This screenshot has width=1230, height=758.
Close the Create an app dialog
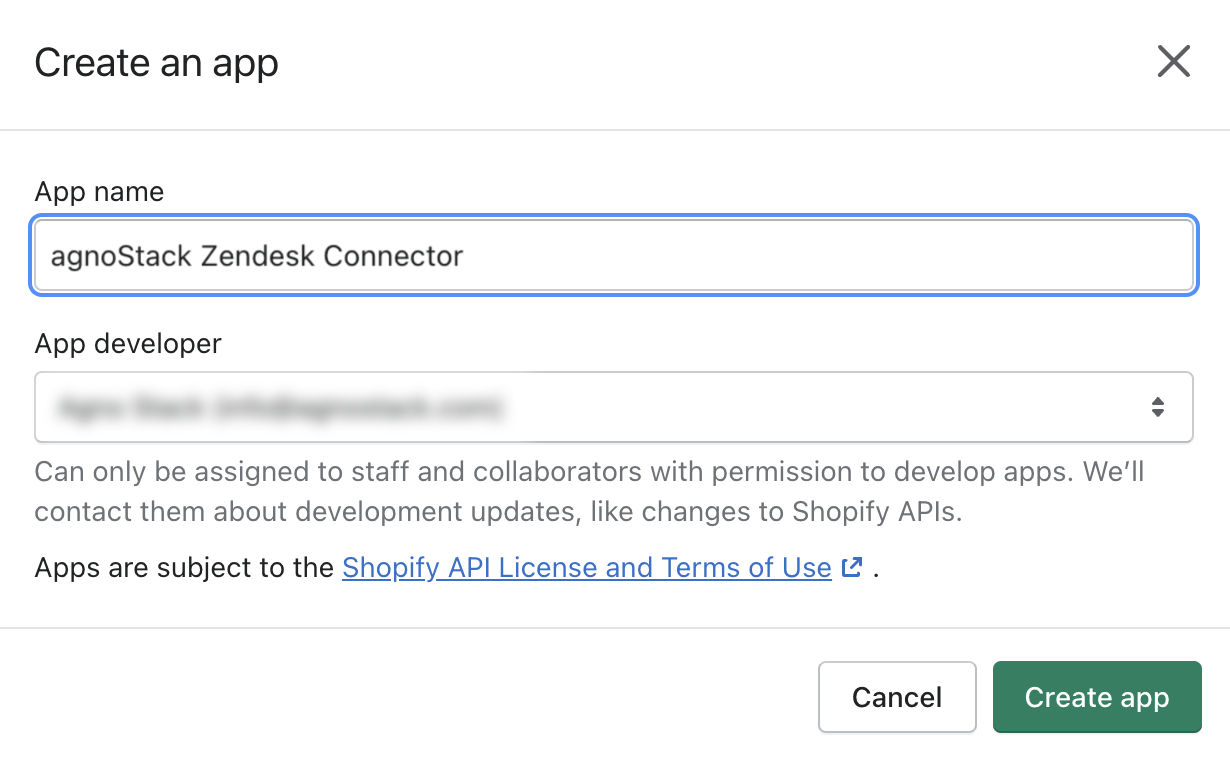click(1173, 62)
